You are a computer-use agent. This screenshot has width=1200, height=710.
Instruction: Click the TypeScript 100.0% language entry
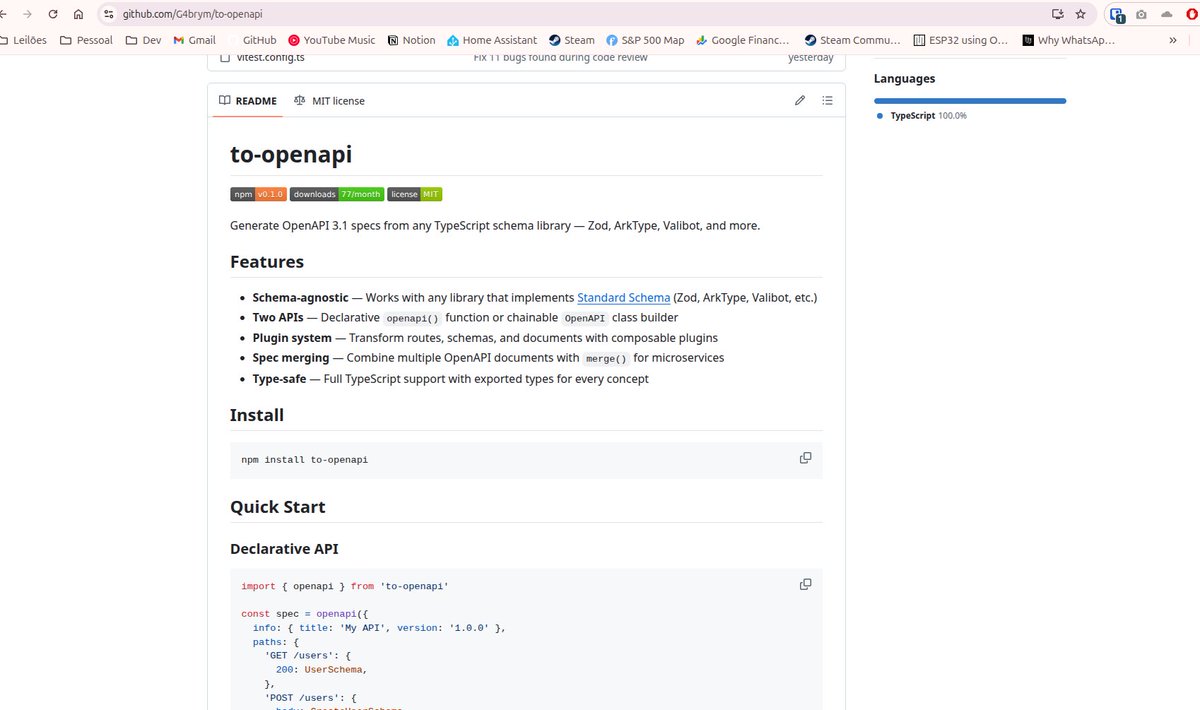(922, 116)
